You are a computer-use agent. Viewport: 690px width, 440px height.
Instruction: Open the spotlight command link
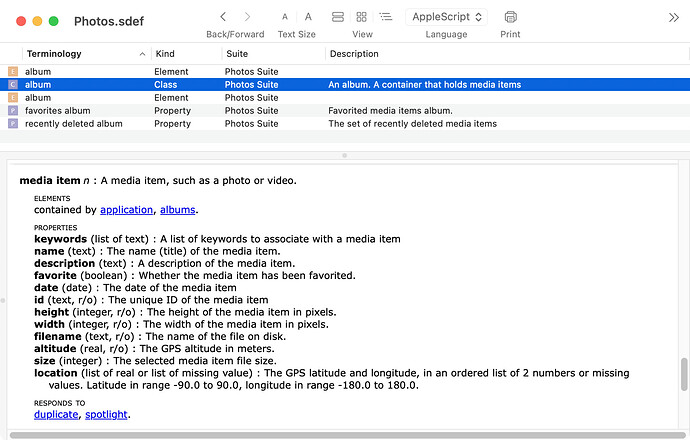pos(106,414)
